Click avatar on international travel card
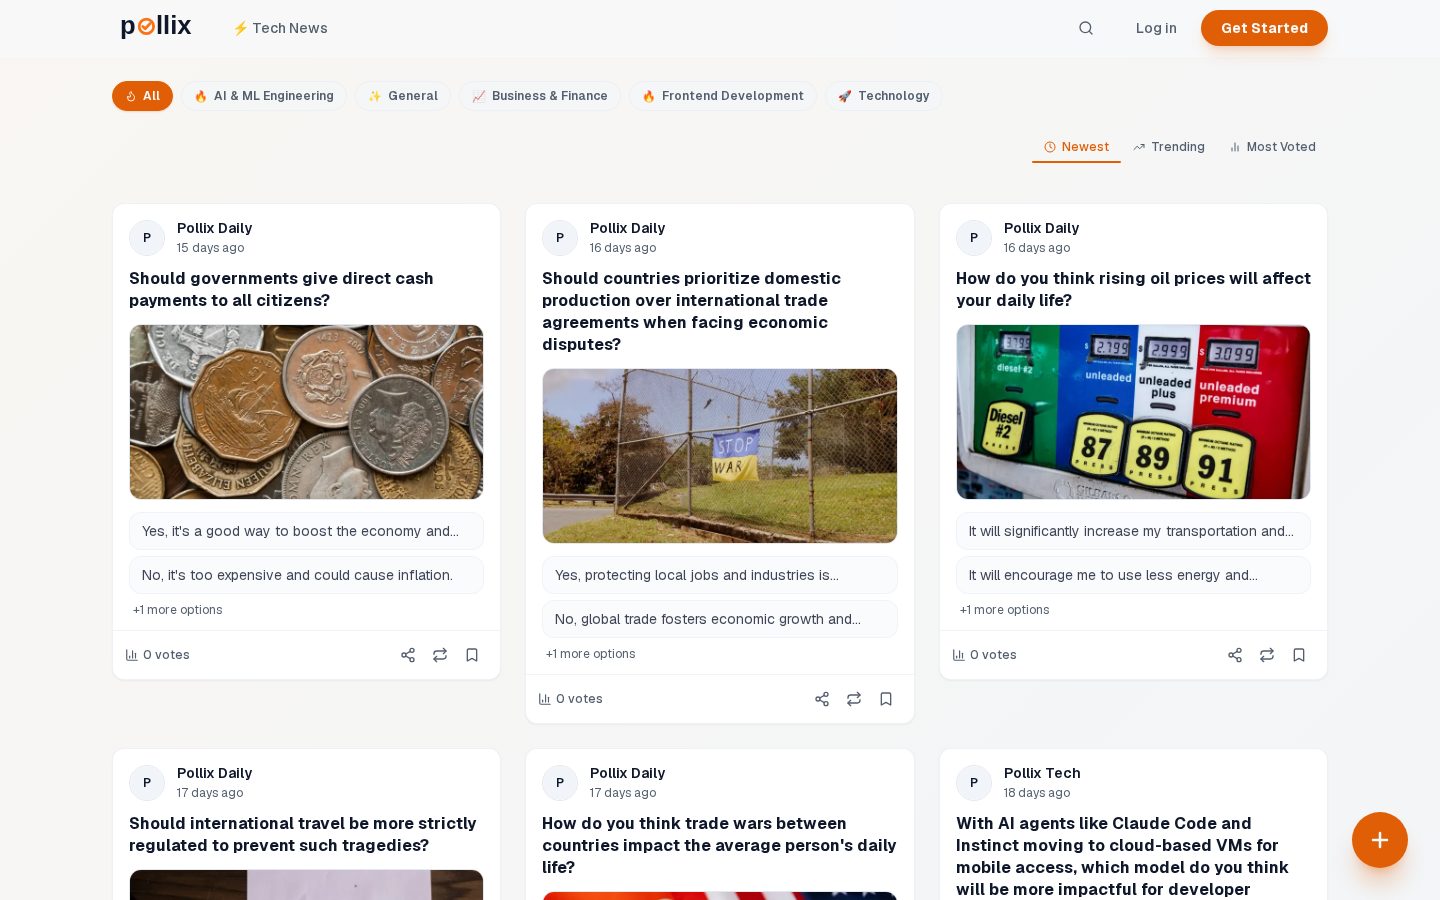1440x900 pixels. click(147, 783)
